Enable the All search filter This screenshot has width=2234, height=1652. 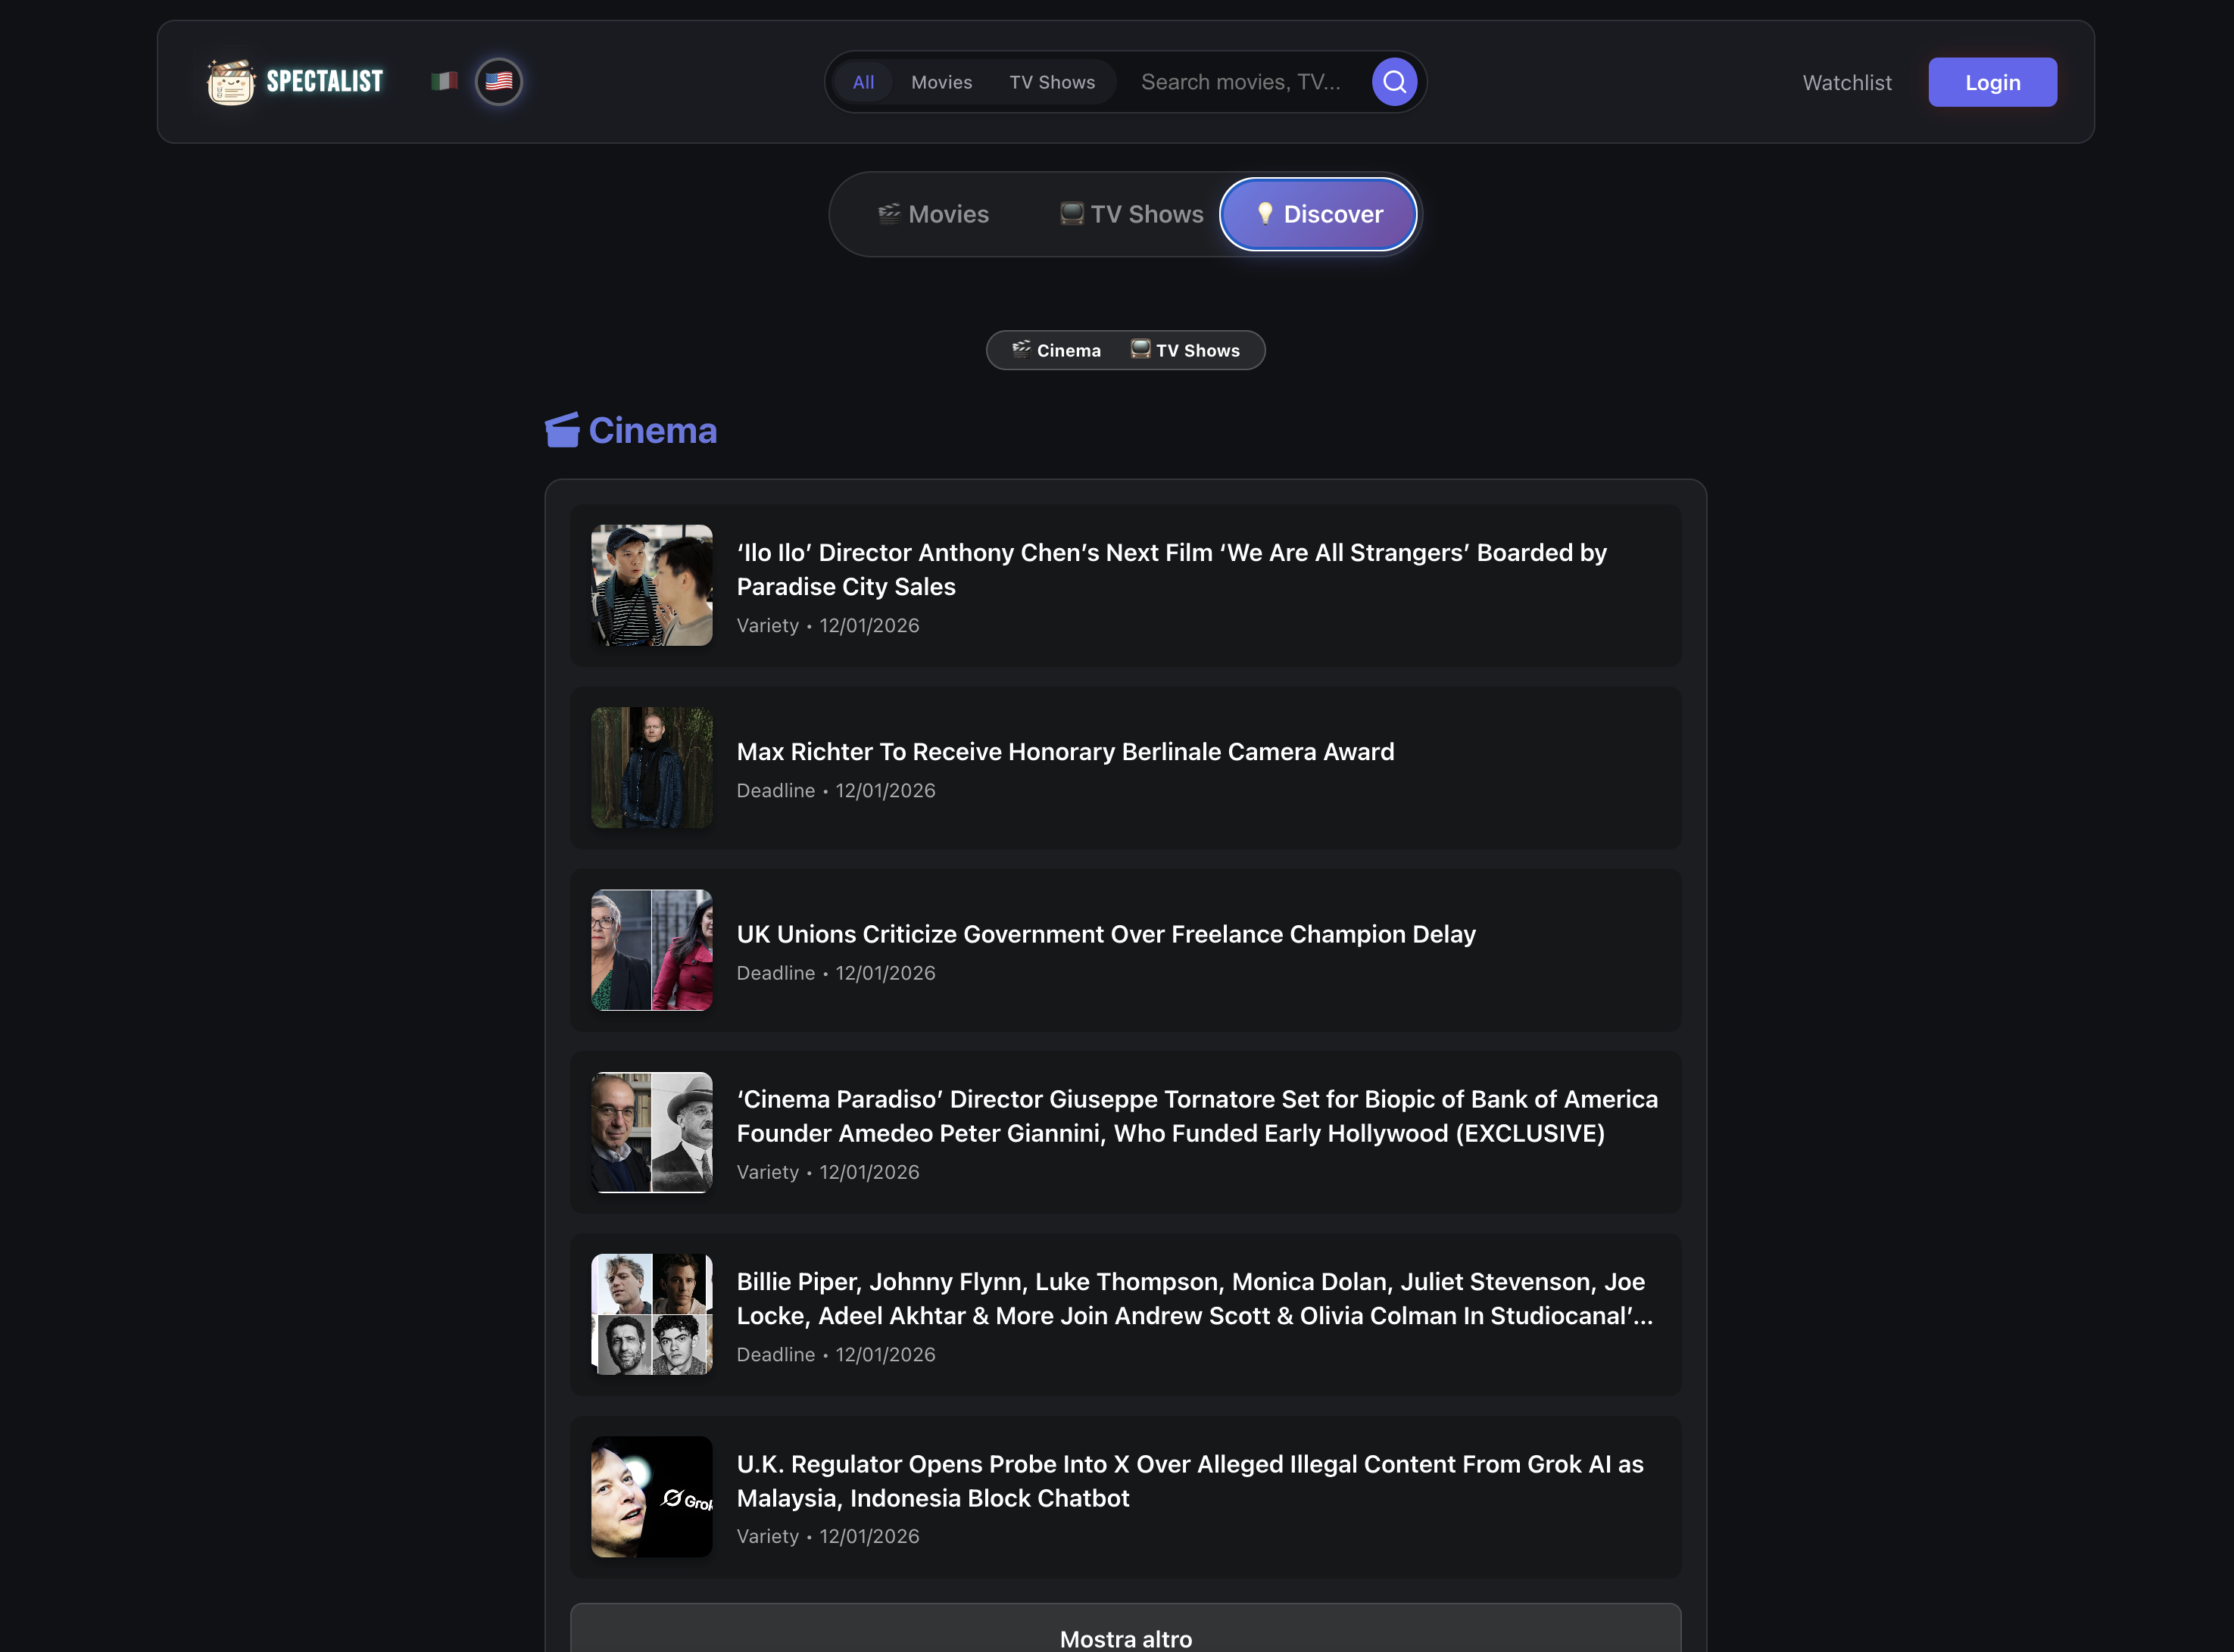[x=863, y=81]
